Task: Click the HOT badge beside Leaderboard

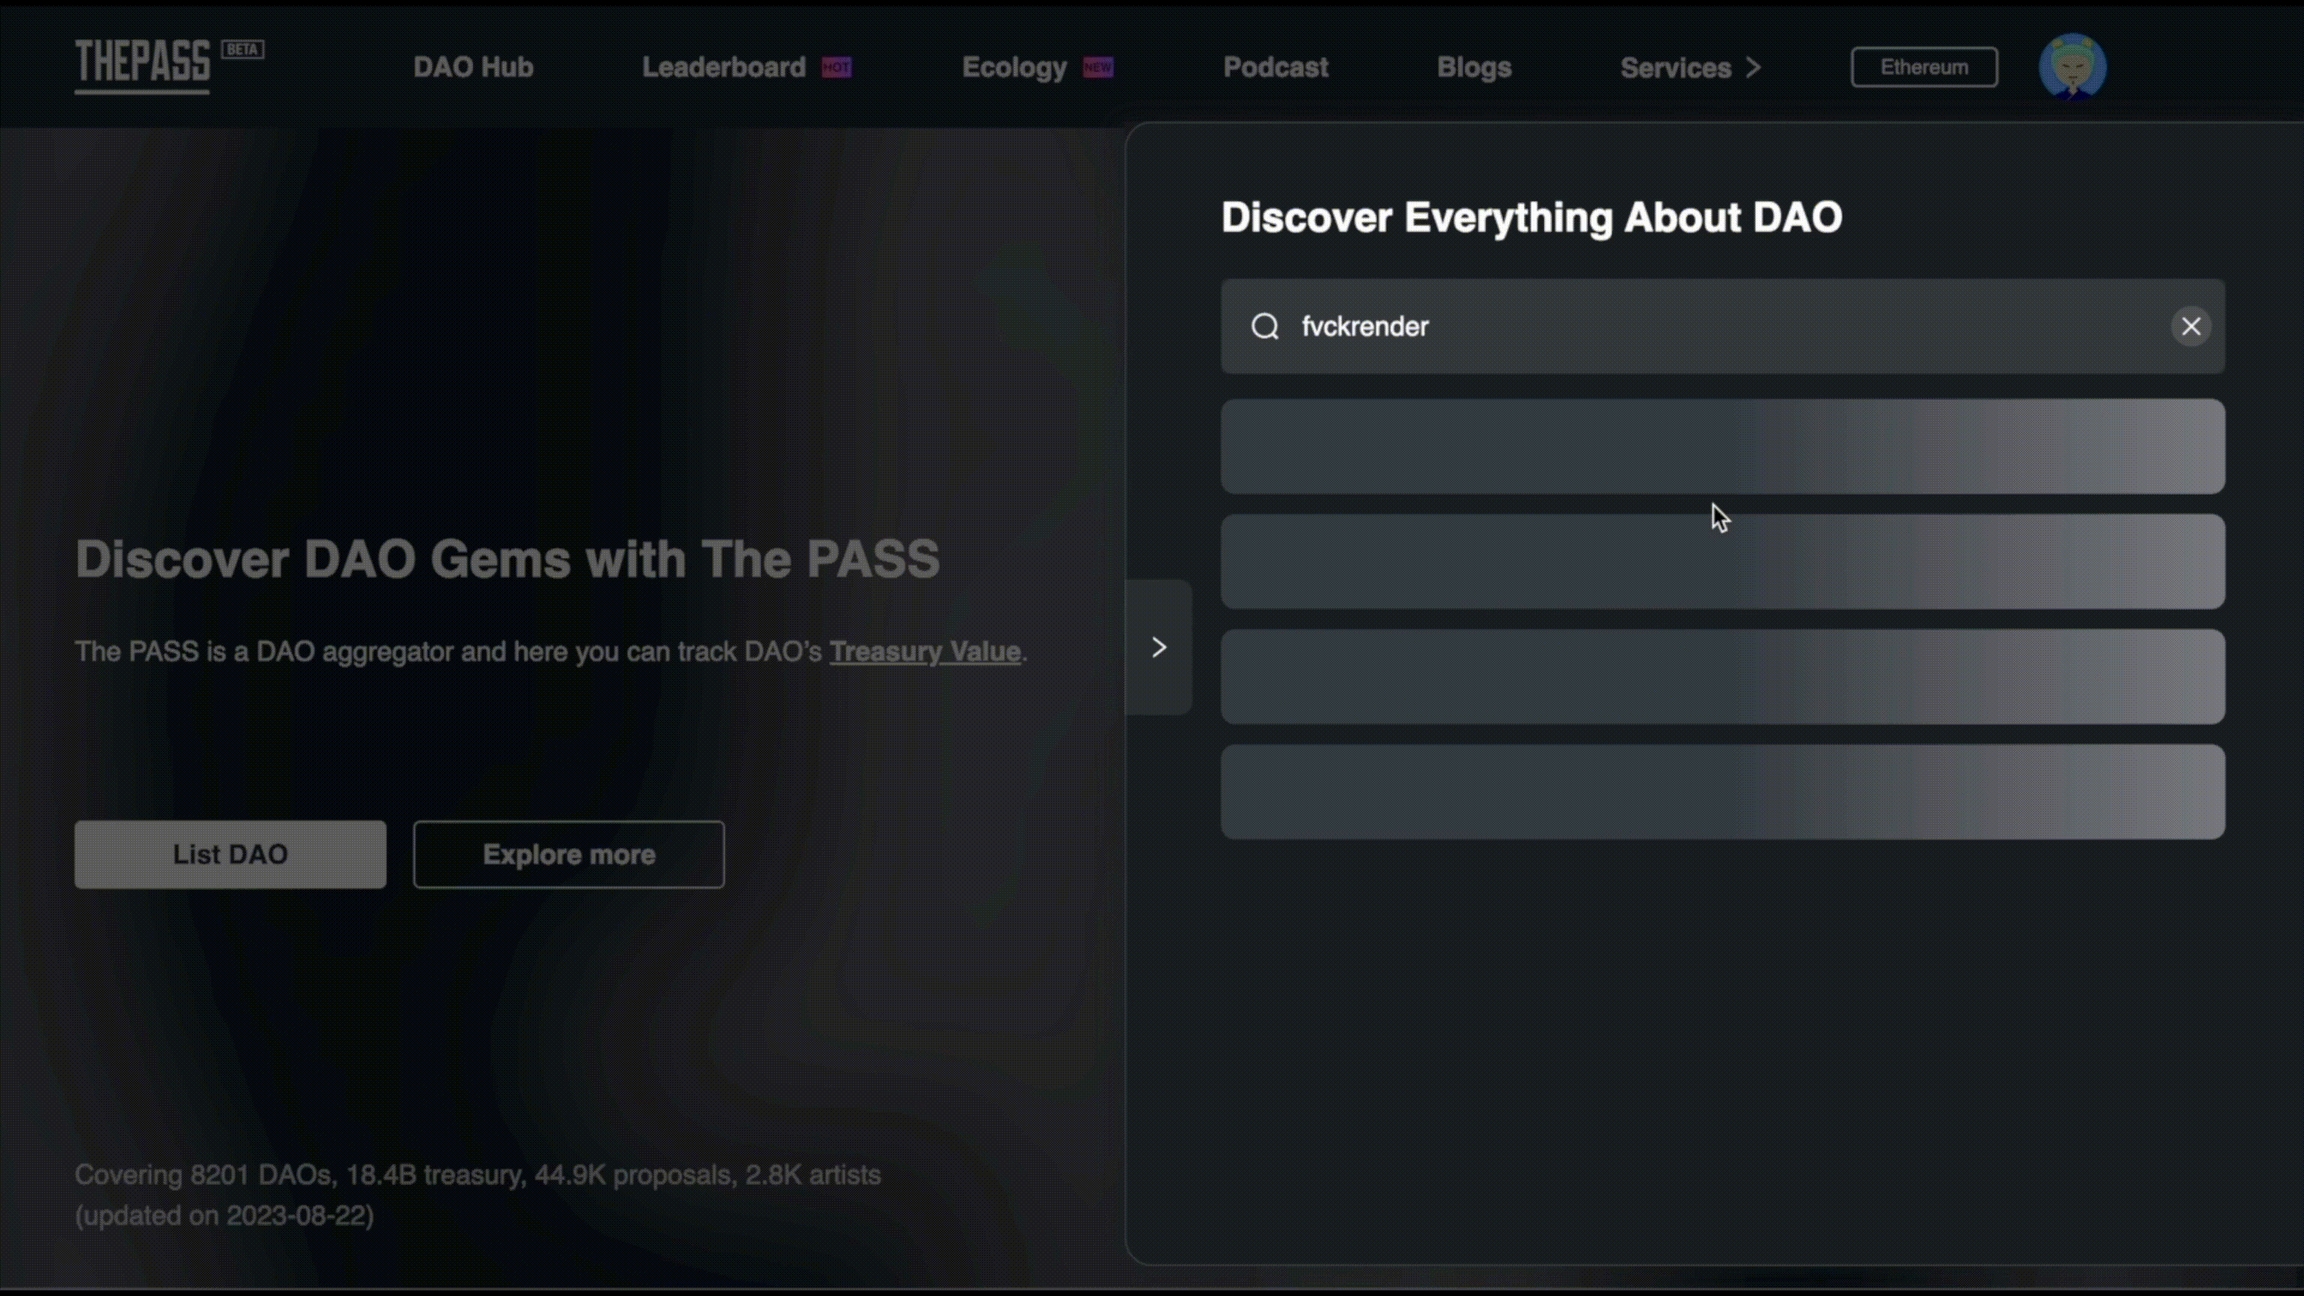Action: coord(836,67)
